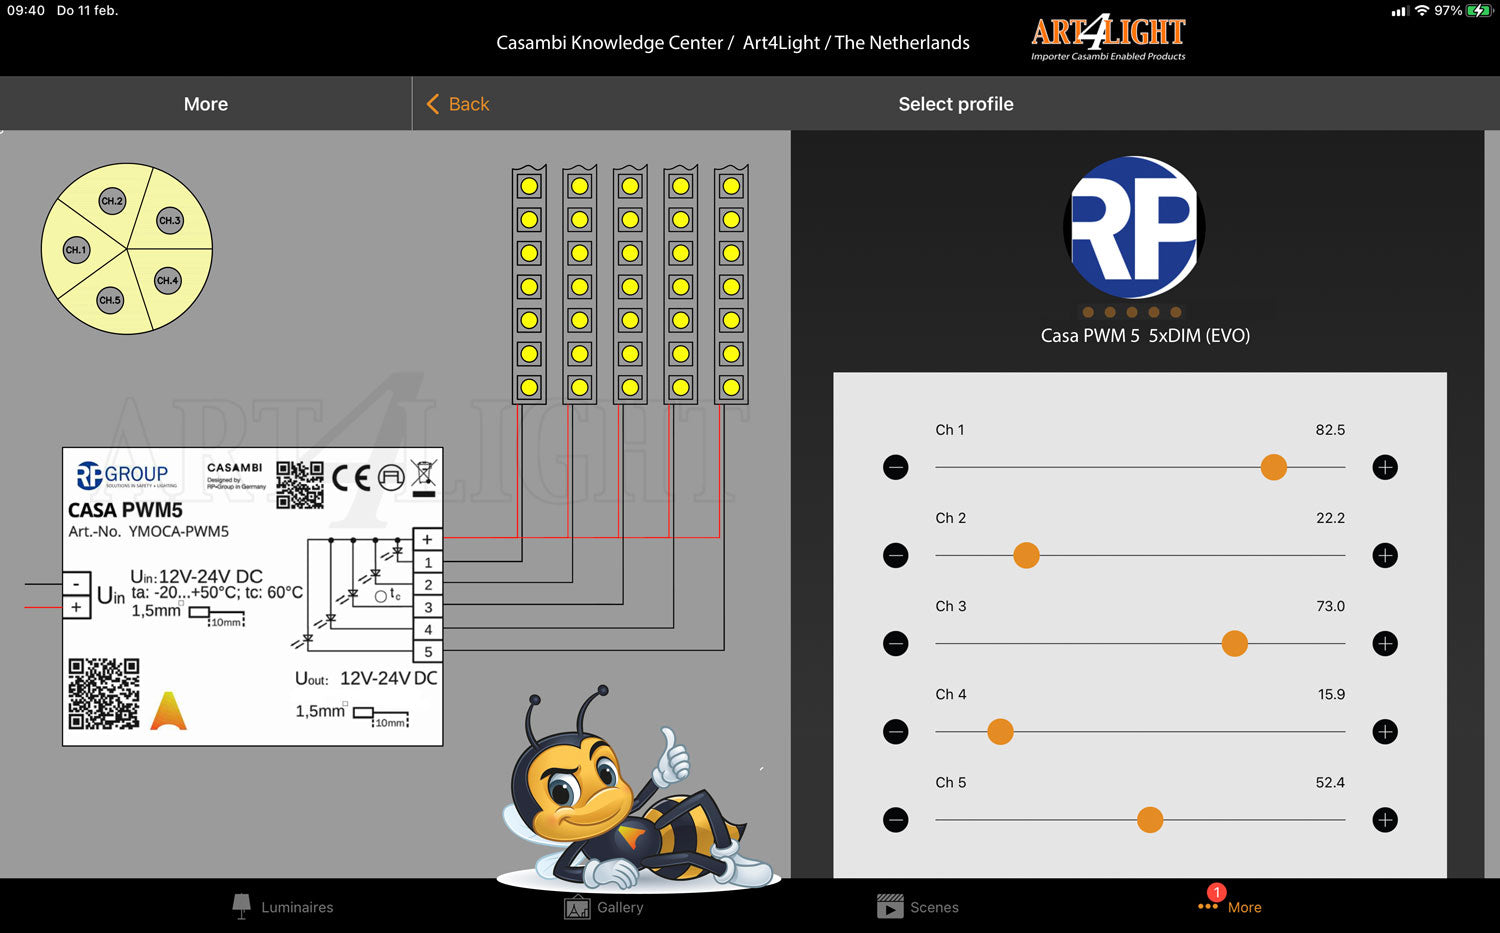Decrease Ch 3 with the minus button
Screen dimensions: 1500x933
(x=896, y=643)
